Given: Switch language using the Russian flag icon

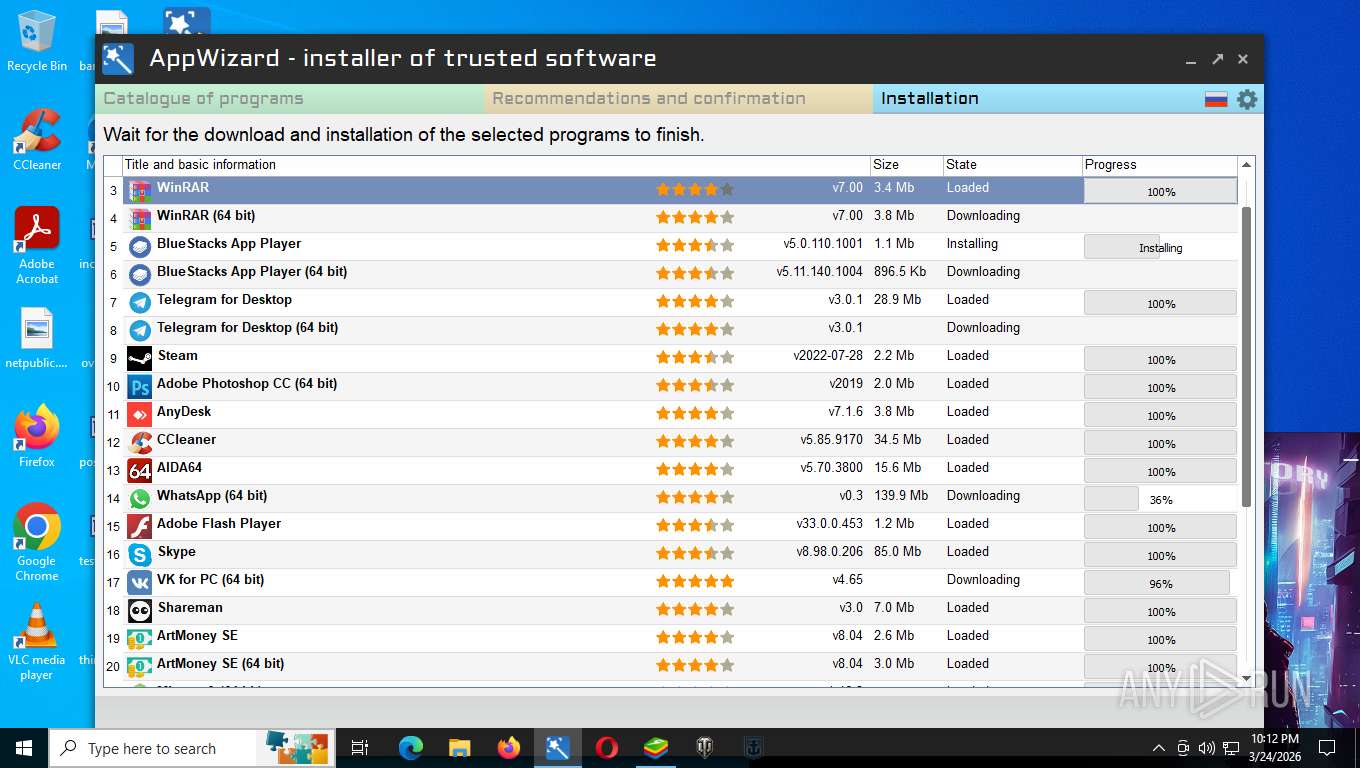Looking at the screenshot, I should click(x=1216, y=99).
